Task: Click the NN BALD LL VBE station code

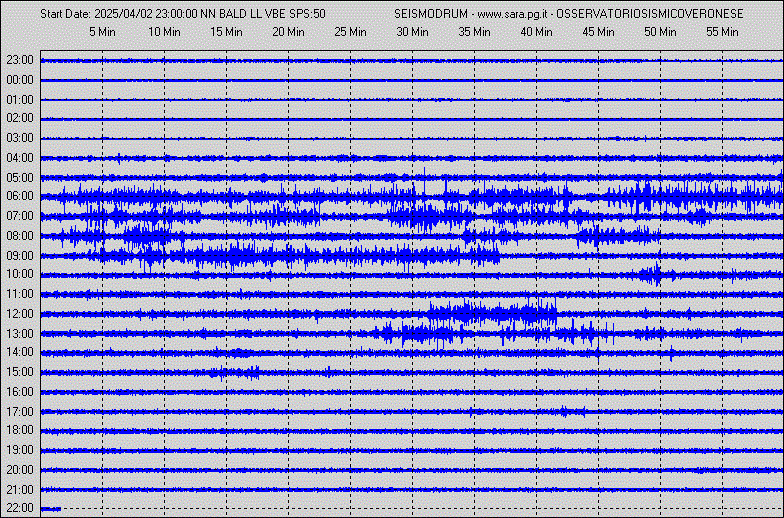Action: (243, 14)
